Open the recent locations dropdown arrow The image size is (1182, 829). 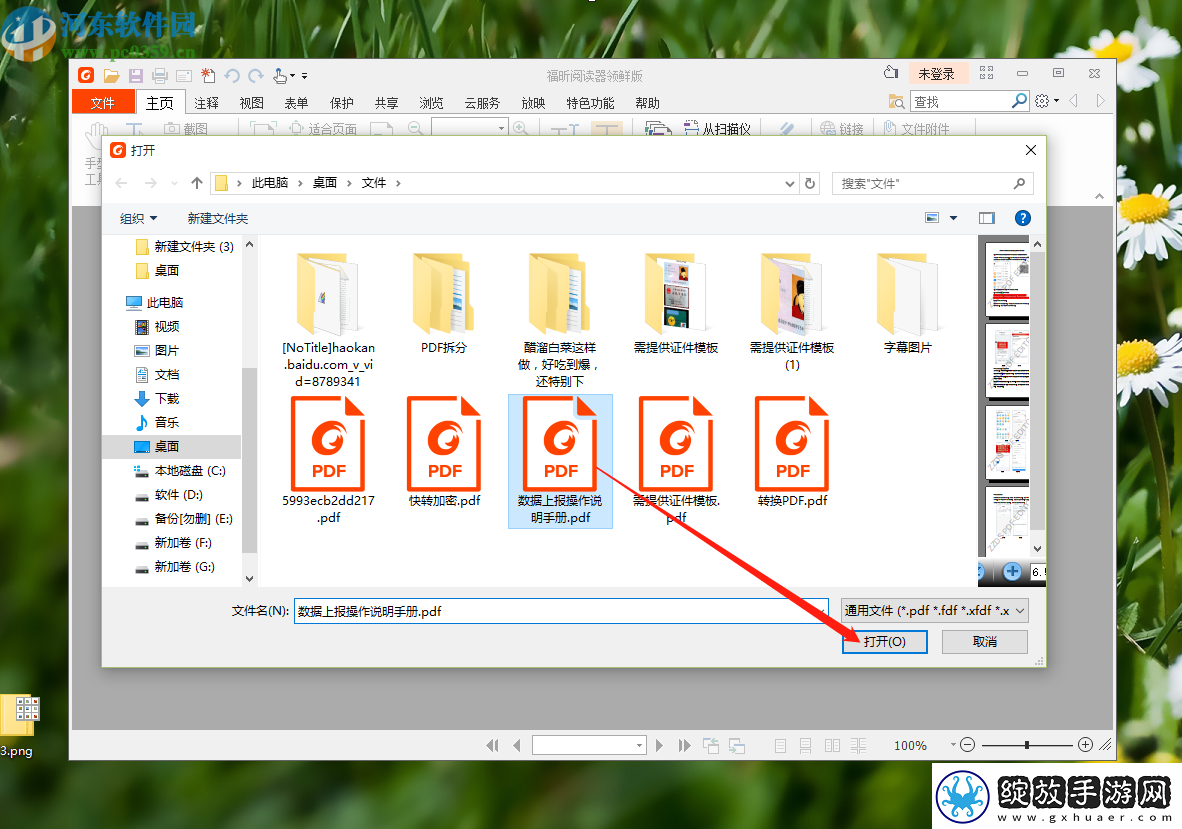tap(174, 183)
